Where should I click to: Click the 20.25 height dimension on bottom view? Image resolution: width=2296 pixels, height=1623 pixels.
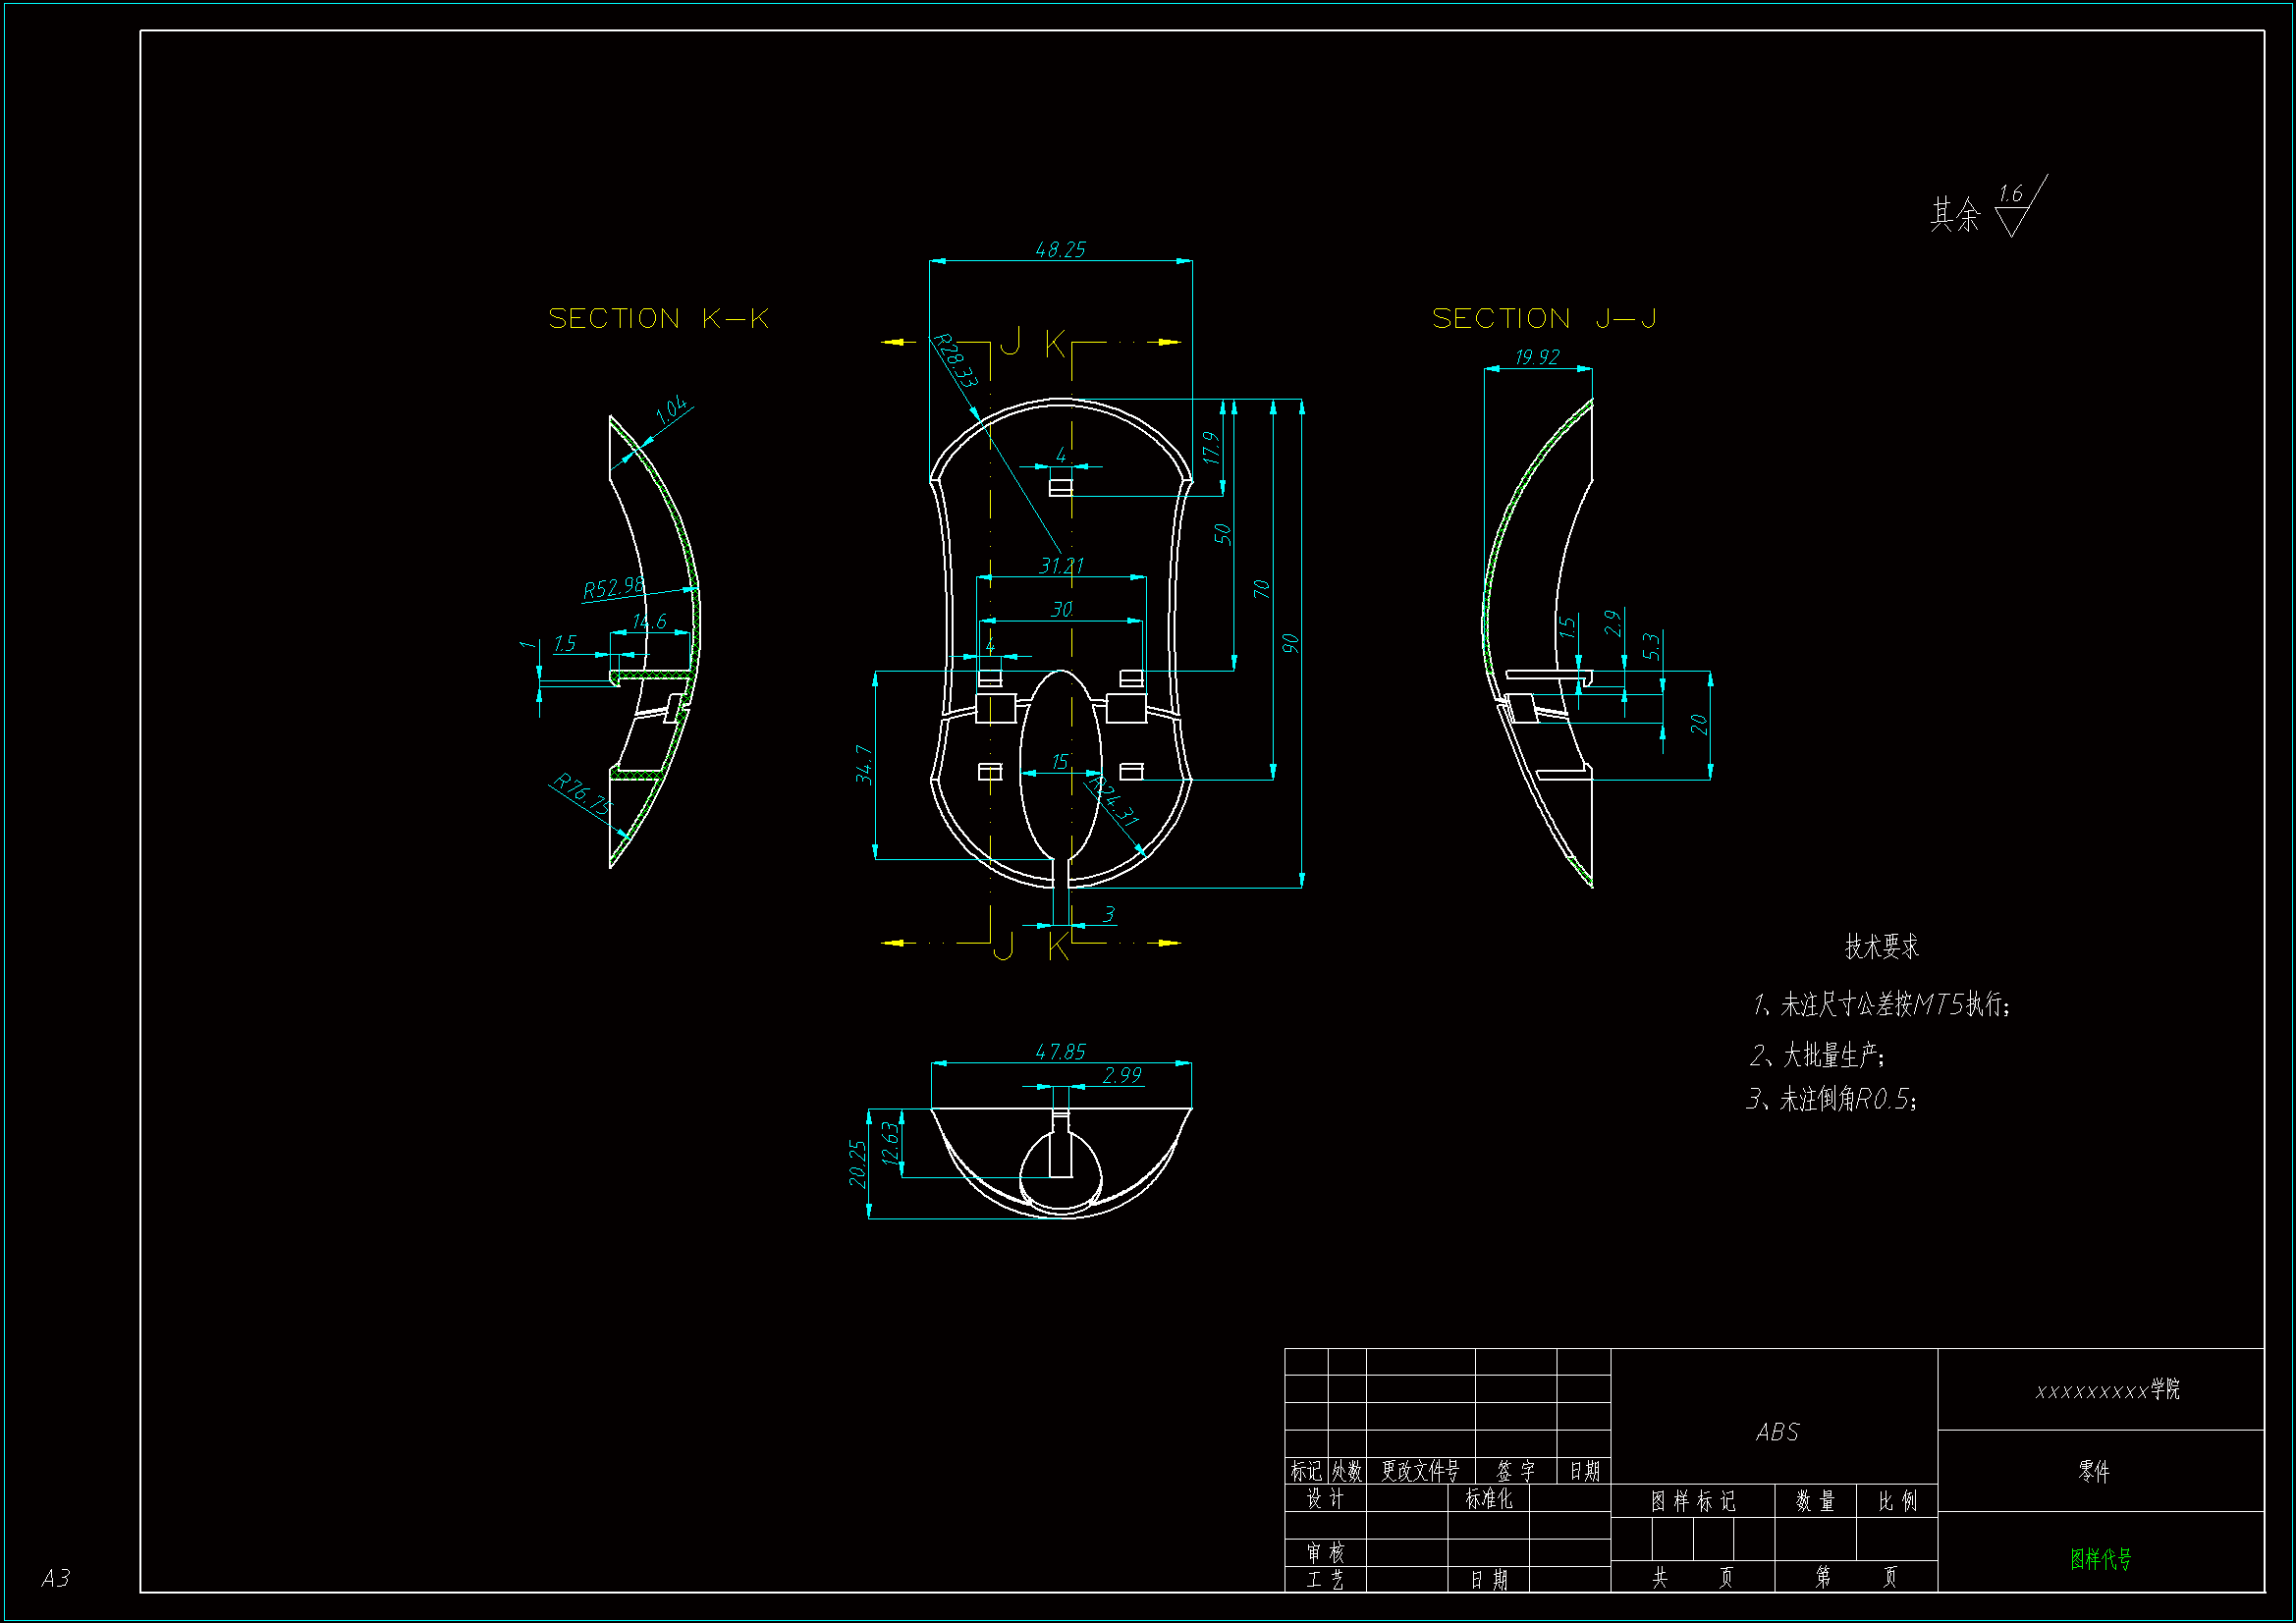tap(857, 1164)
